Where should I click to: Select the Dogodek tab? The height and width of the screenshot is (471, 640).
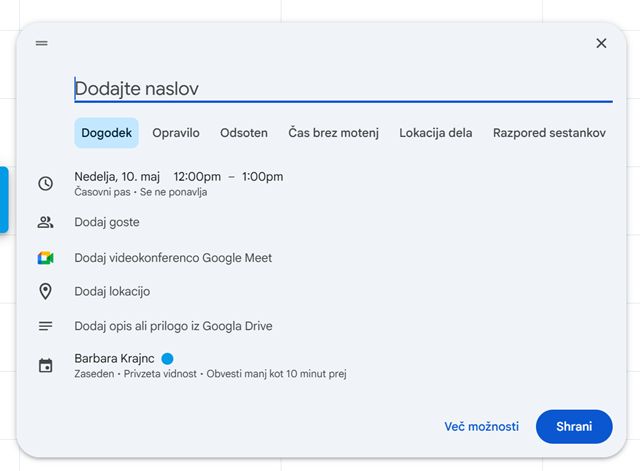pyautogui.click(x=107, y=133)
